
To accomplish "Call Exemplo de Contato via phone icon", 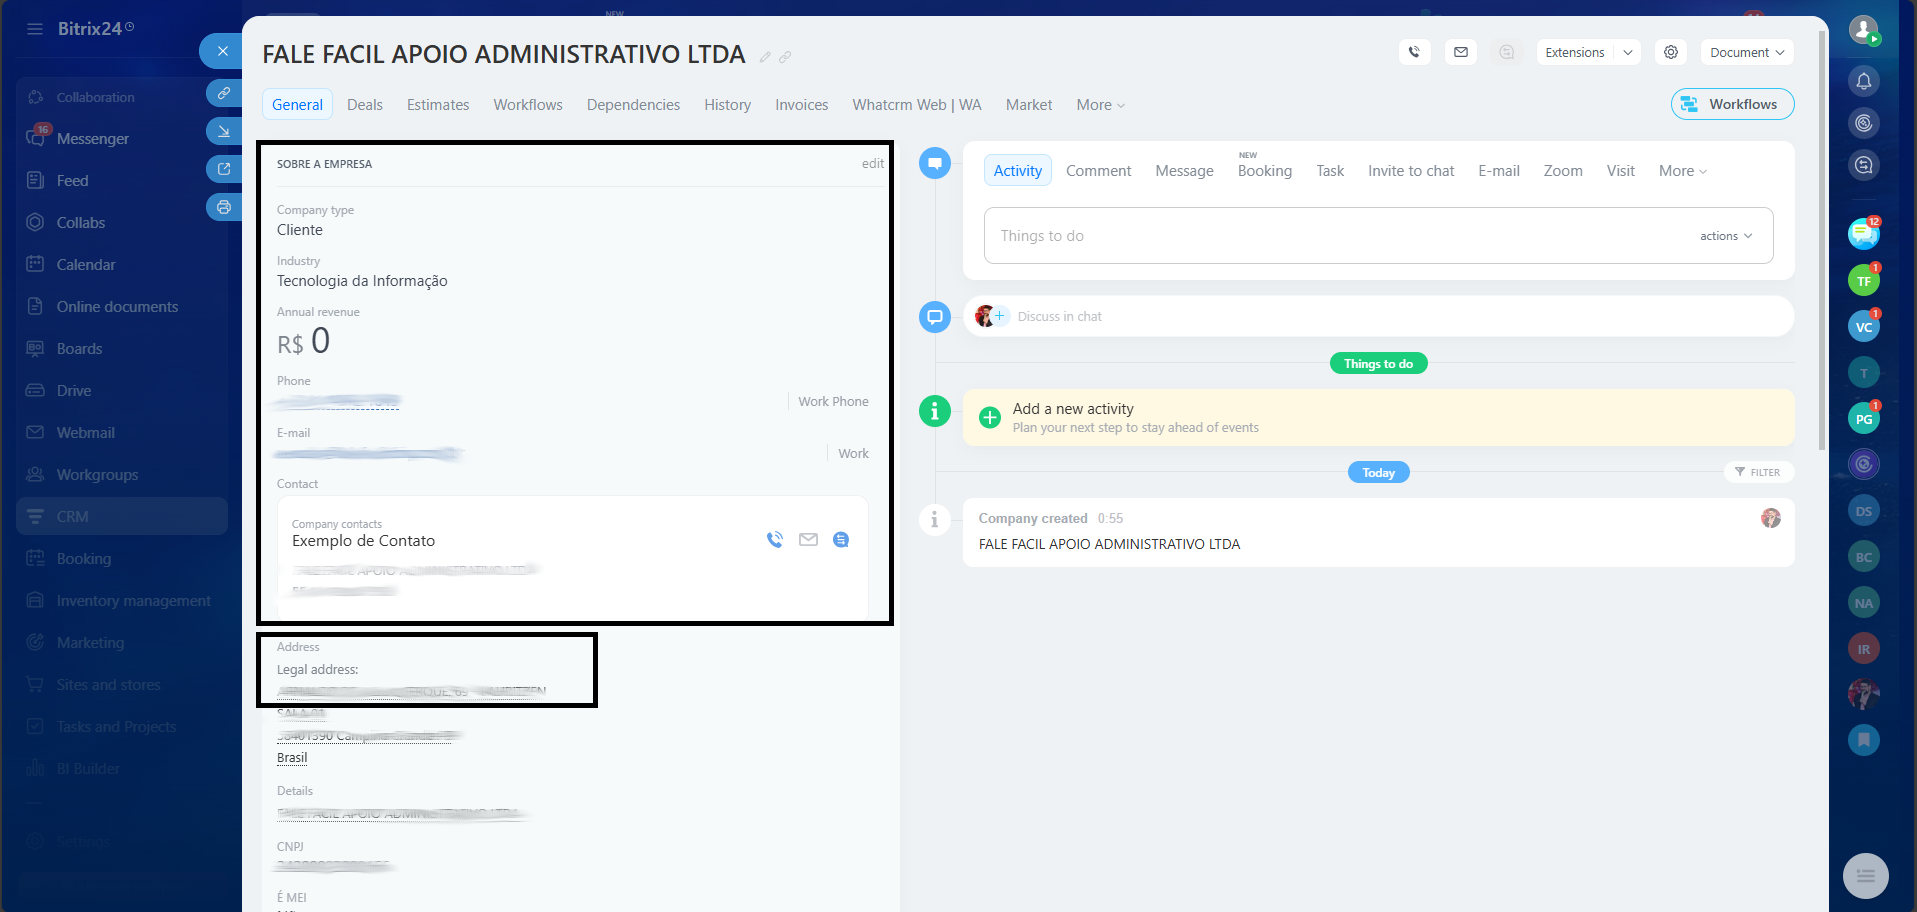I will tap(774, 540).
